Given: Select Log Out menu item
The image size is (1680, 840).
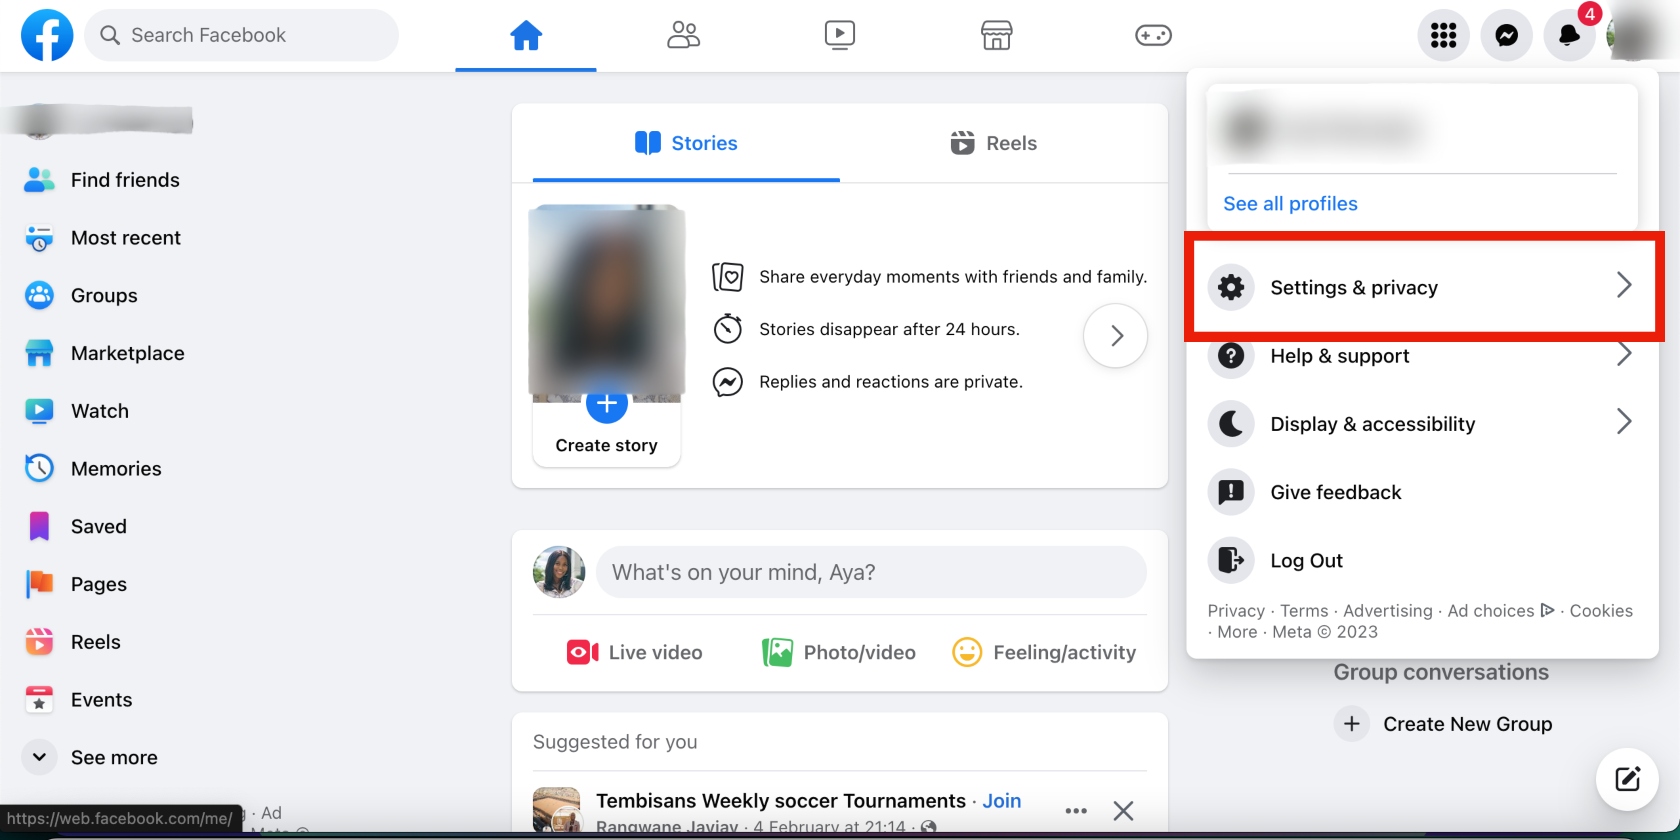Looking at the screenshot, I should pyautogui.click(x=1422, y=560).
